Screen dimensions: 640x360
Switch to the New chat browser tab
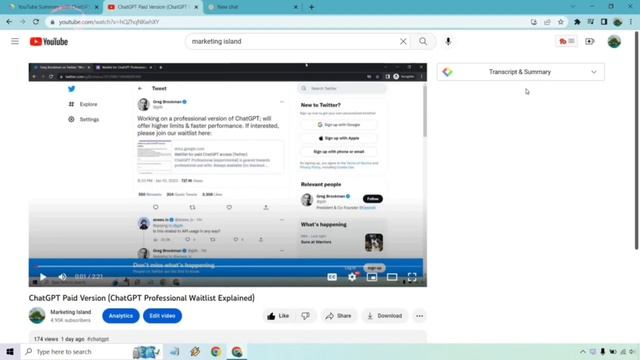252,7
